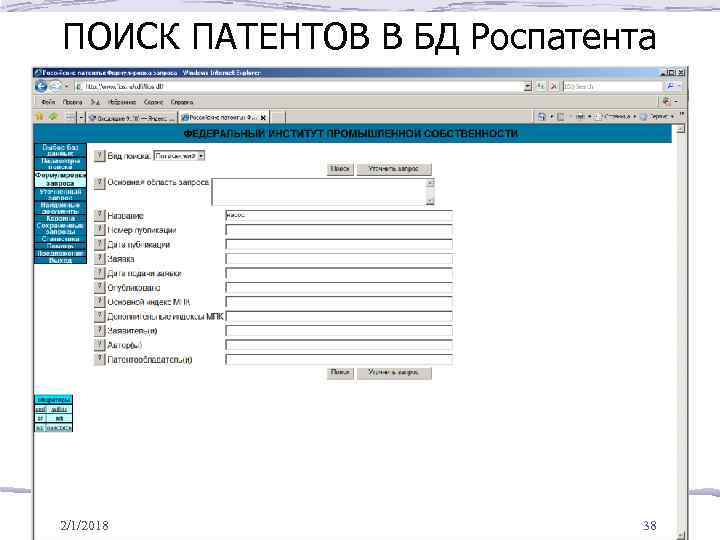Click help '?' button beside Опубликовано
This screenshot has height=540, width=720.
(x=99, y=287)
